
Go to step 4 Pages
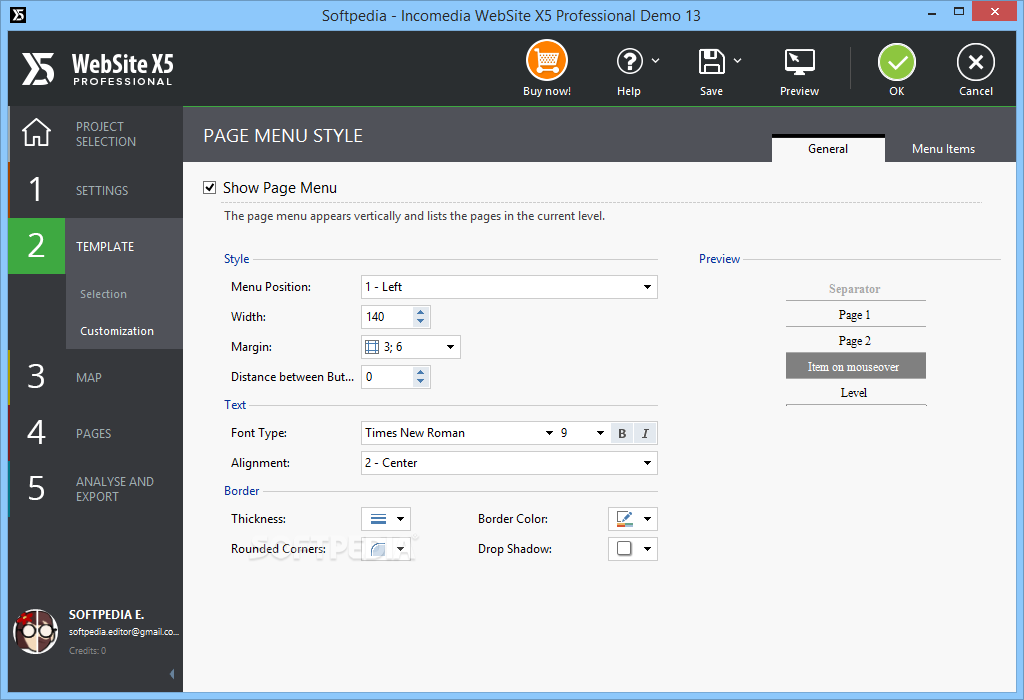[95, 433]
